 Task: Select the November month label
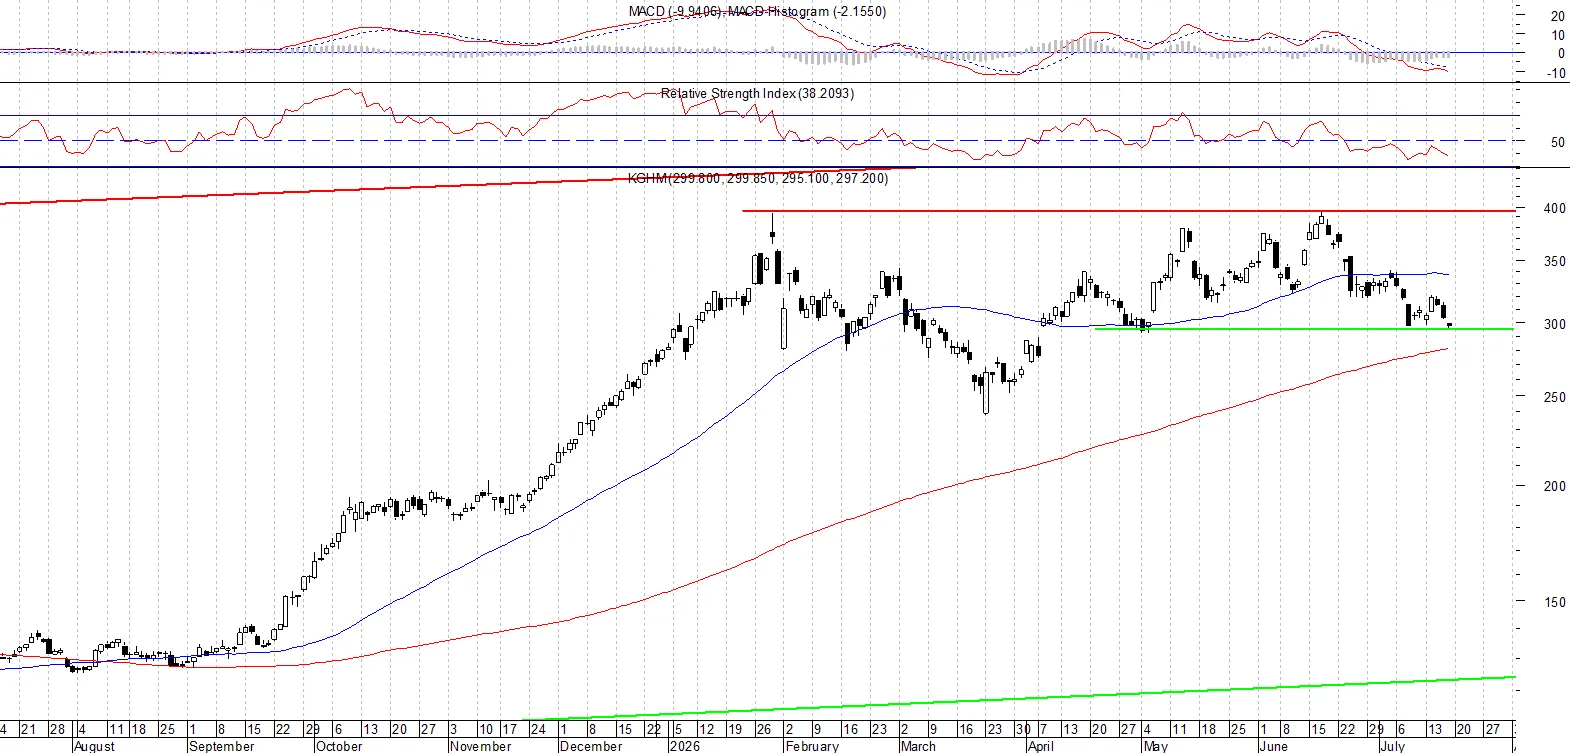[481, 746]
